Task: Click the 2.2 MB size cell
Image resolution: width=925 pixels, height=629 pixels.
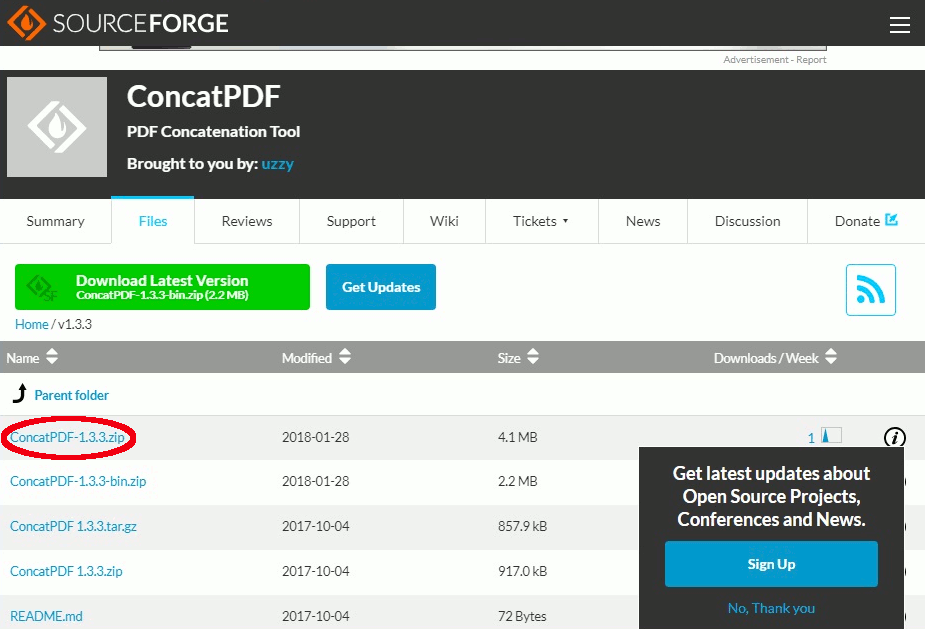Action: click(x=517, y=481)
